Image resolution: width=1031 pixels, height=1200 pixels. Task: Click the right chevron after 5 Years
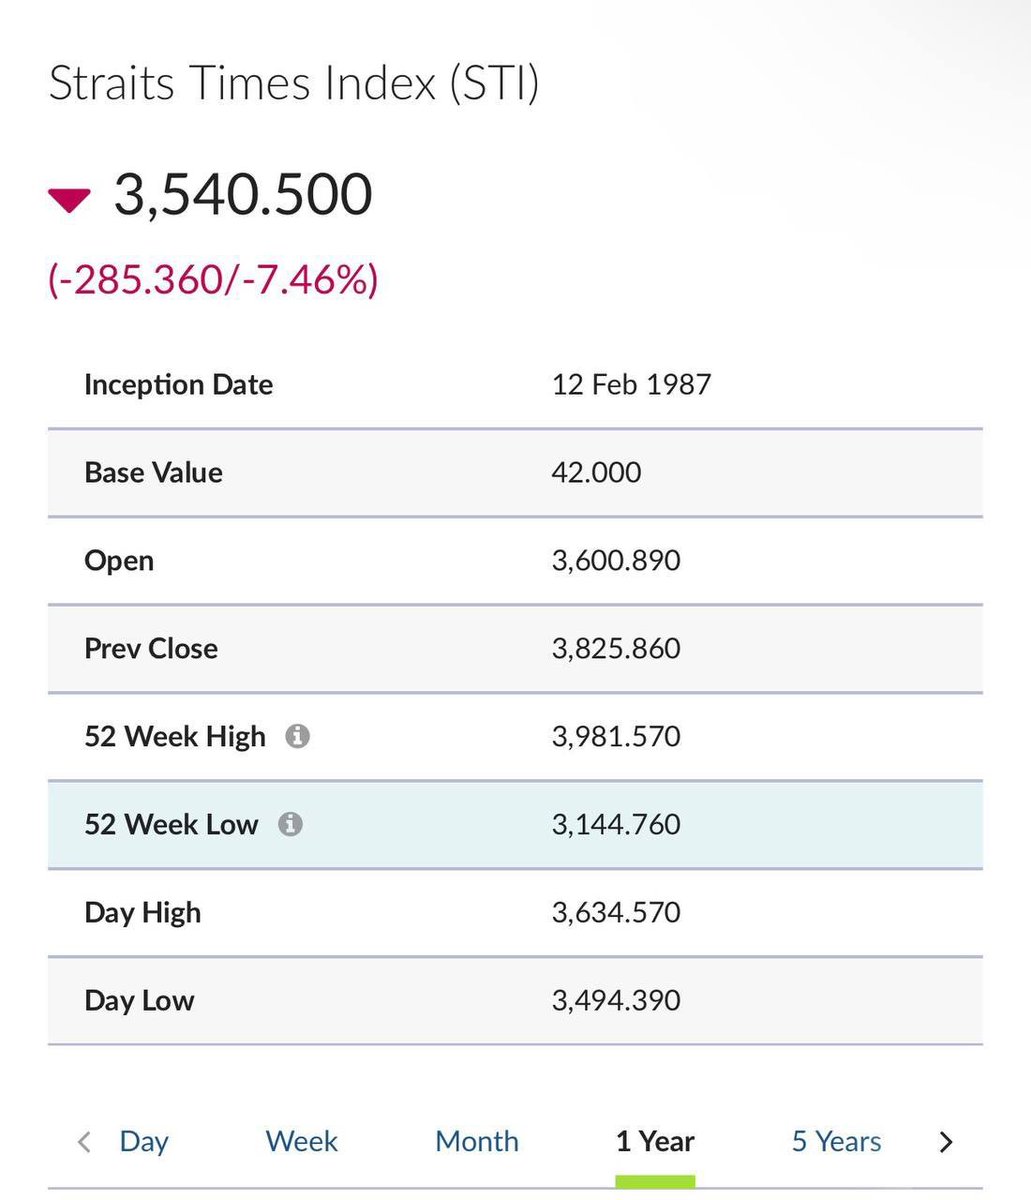(x=946, y=1141)
